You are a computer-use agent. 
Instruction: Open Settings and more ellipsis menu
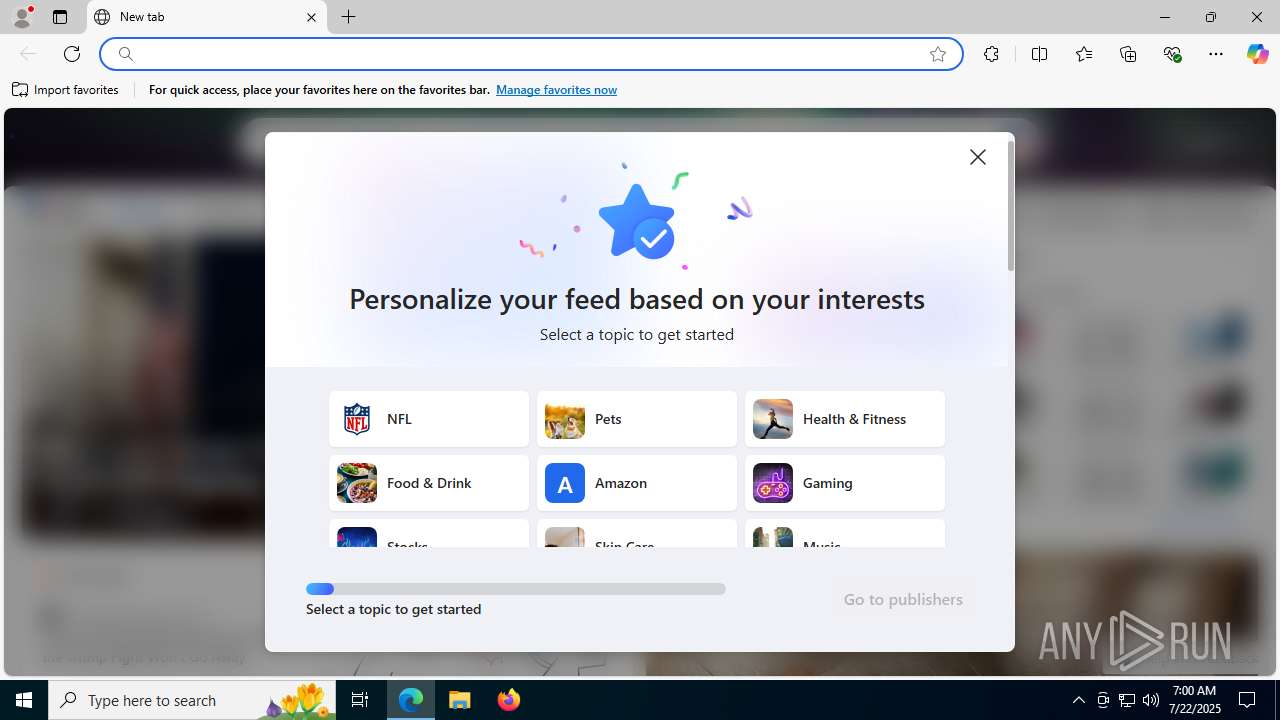tap(1216, 54)
